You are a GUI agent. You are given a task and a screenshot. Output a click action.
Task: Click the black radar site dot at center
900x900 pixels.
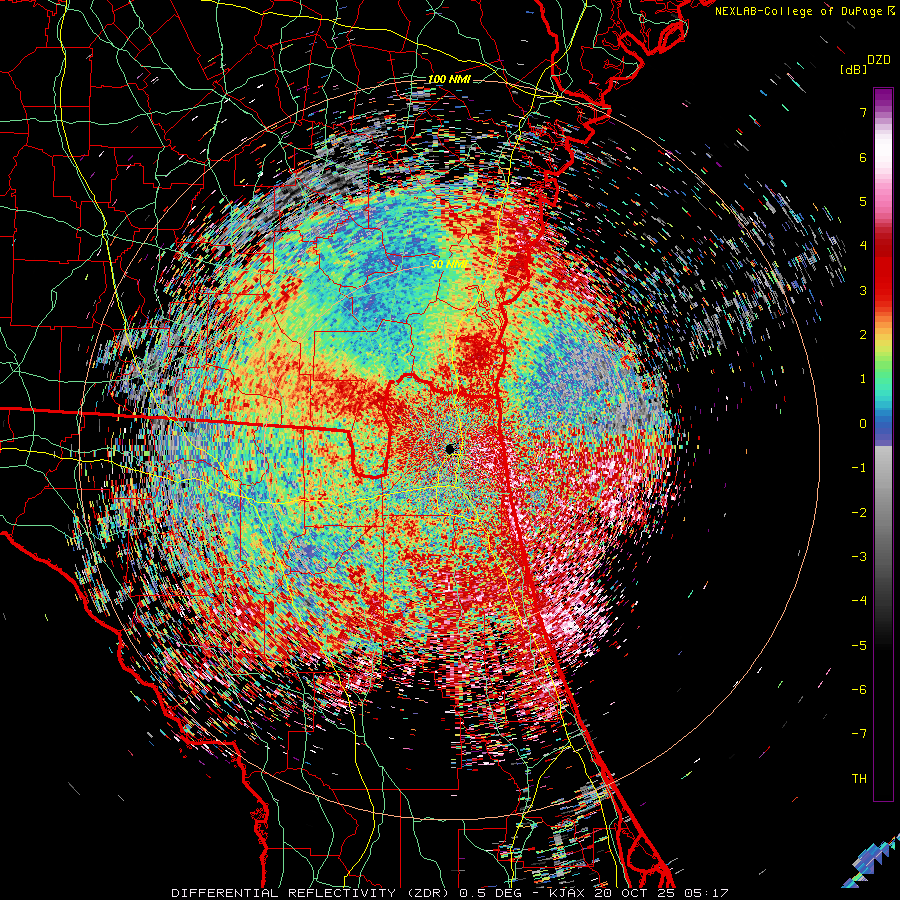point(451,448)
